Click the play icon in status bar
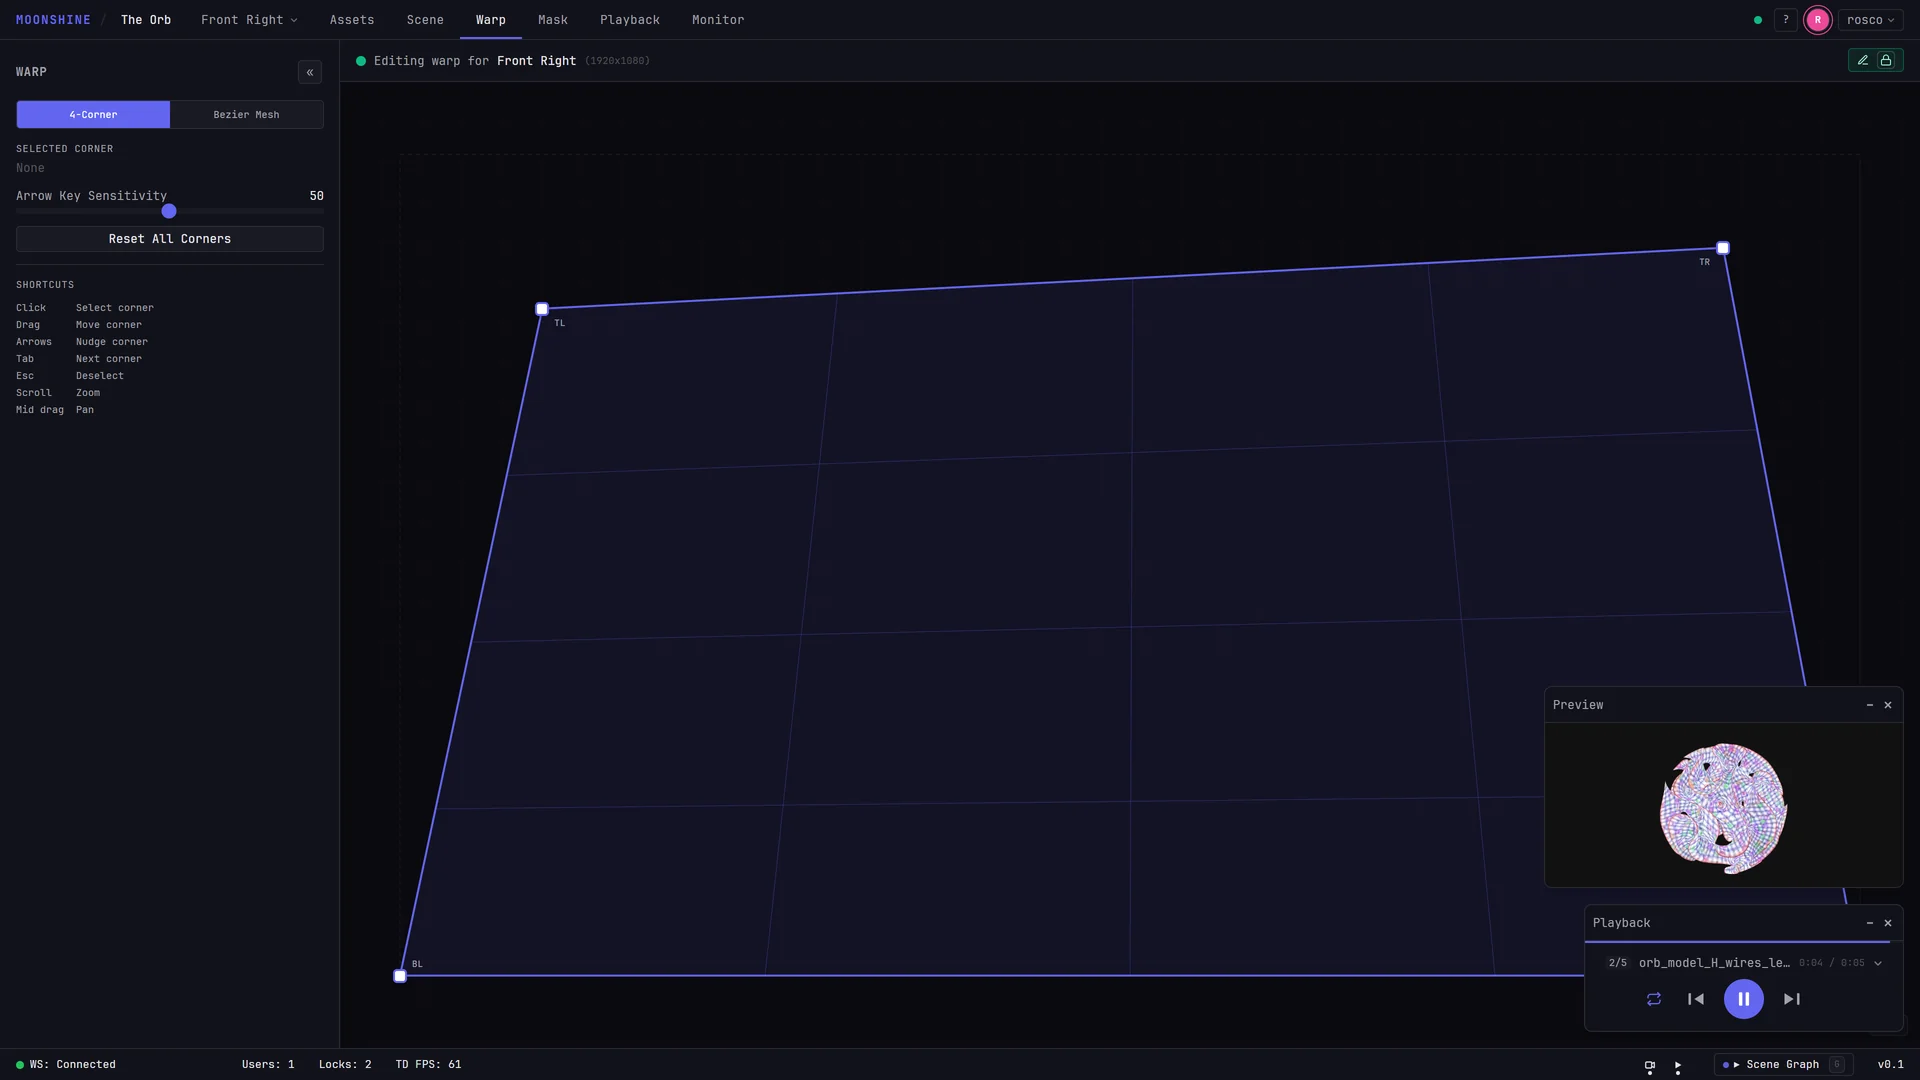This screenshot has width=1920, height=1080. click(1678, 1066)
